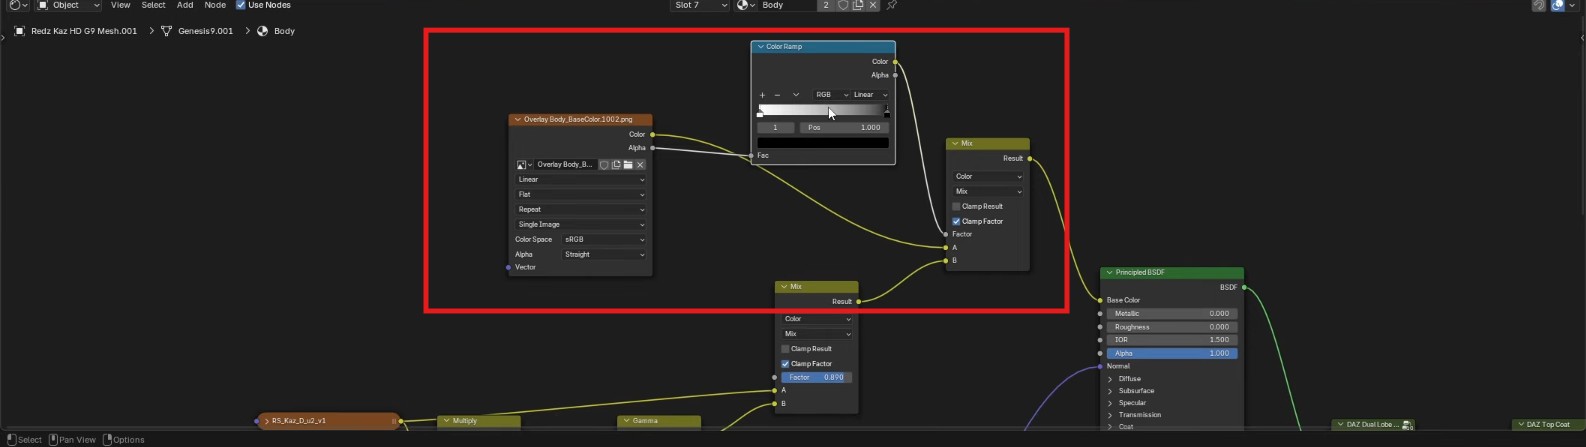
Task: Open Color data type dropdown on lower Mix node
Action: pos(817,319)
